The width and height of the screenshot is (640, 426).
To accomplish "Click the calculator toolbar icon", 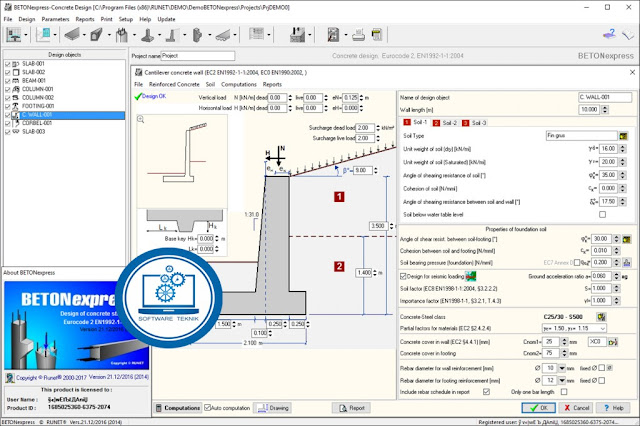I will pyautogui.click(x=377, y=35).
